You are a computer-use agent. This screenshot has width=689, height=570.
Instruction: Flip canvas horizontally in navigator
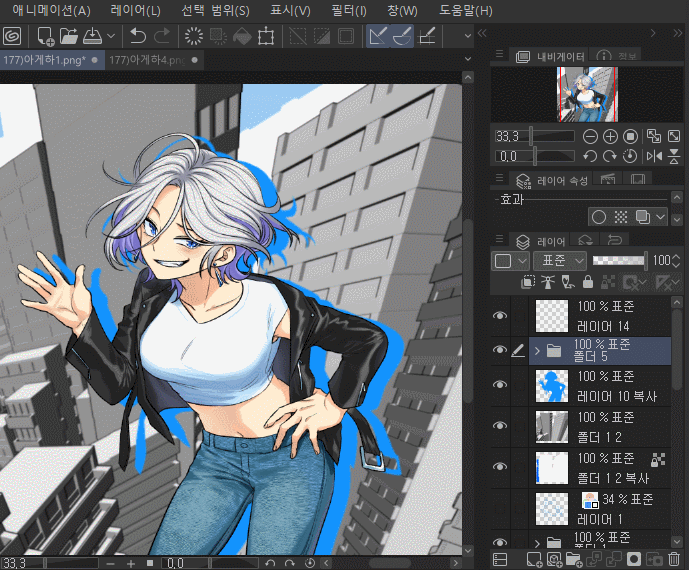(654, 156)
